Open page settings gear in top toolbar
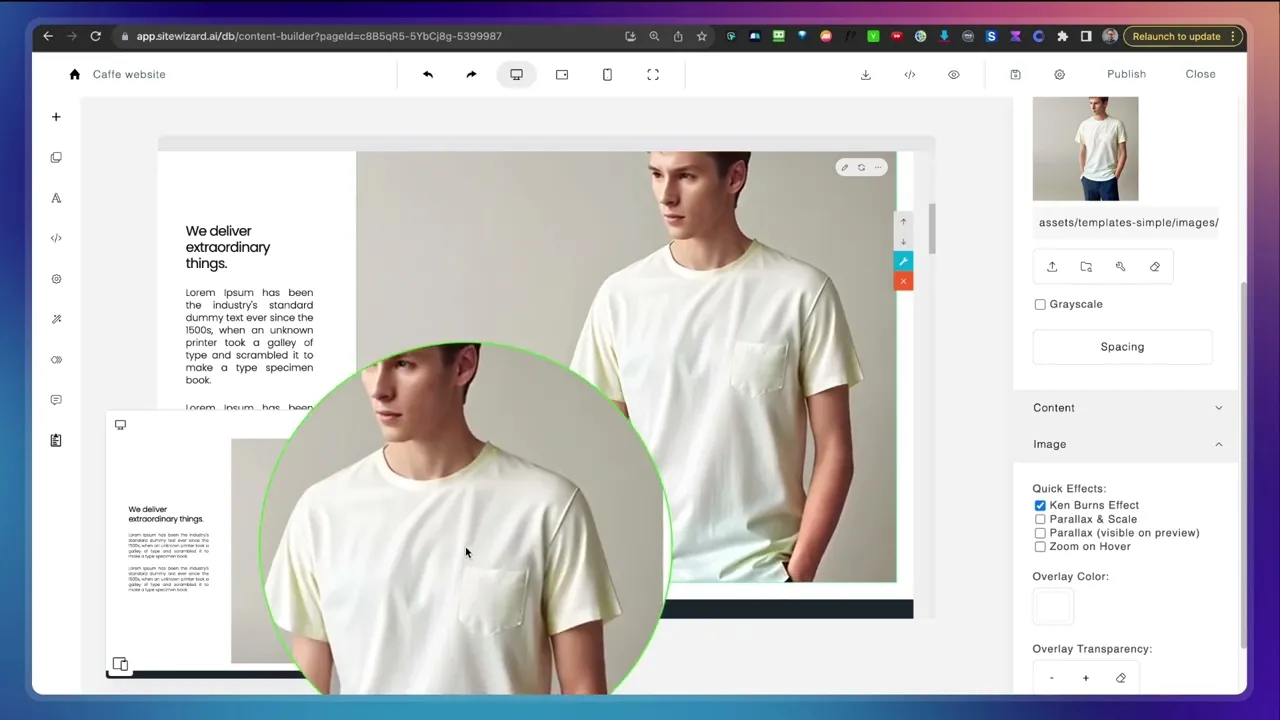Viewport: 1280px width, 720px height. (1059, 74)
